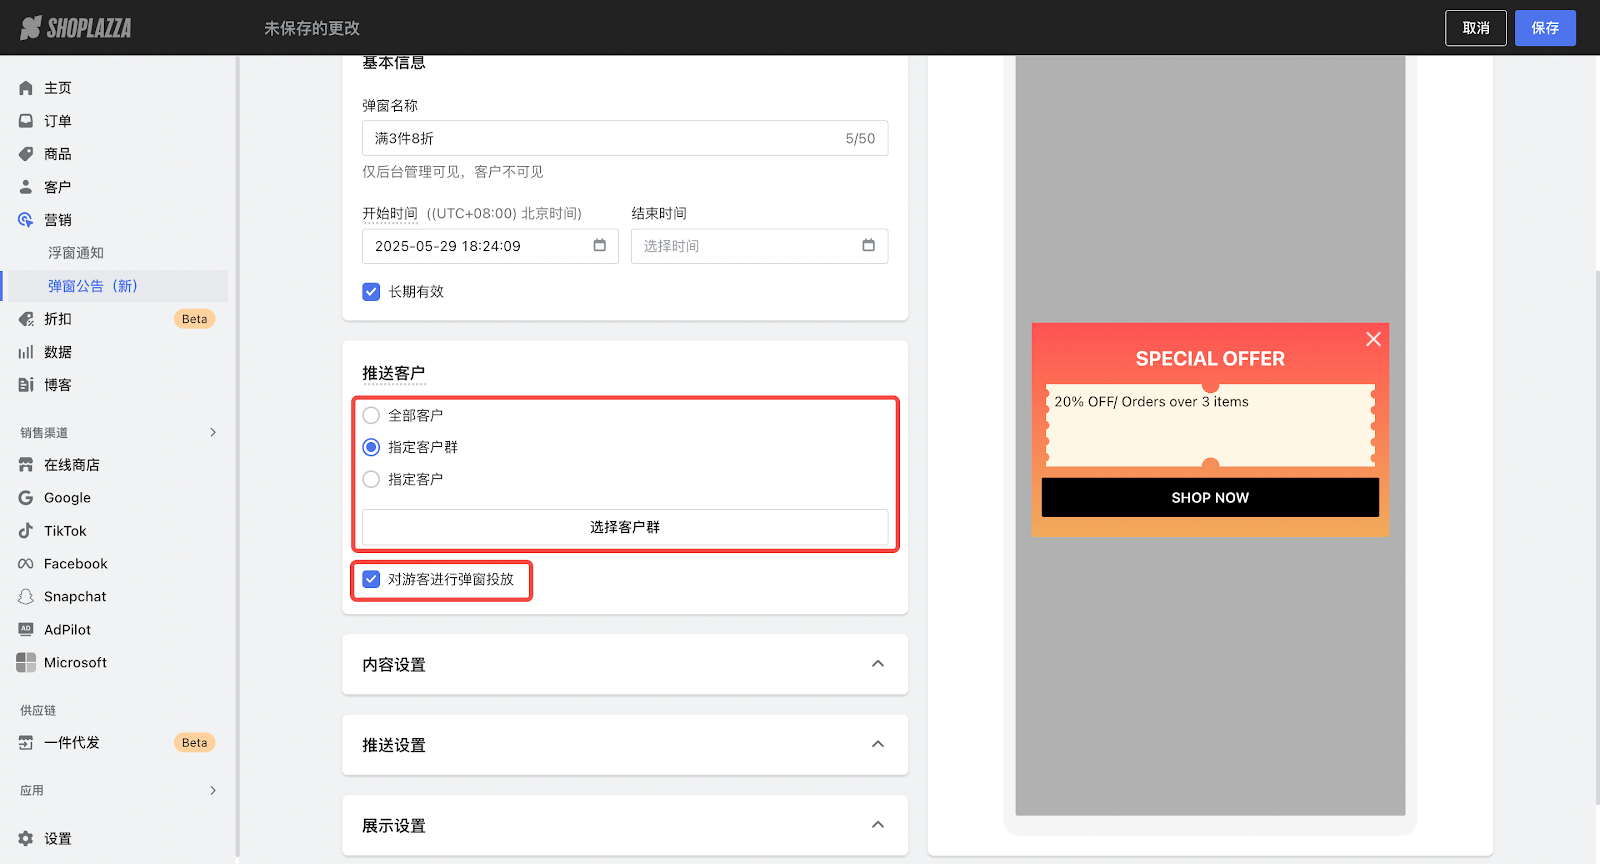Open 浮窗通知 submenu item
This screenshot has height=864, width=1600.
click(76, 253)
